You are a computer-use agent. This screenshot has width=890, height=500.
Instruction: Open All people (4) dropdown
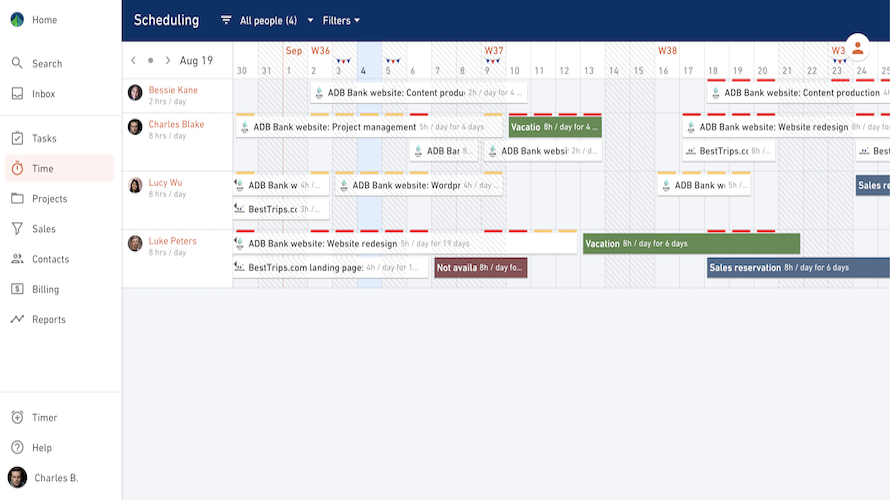(276, 20)
